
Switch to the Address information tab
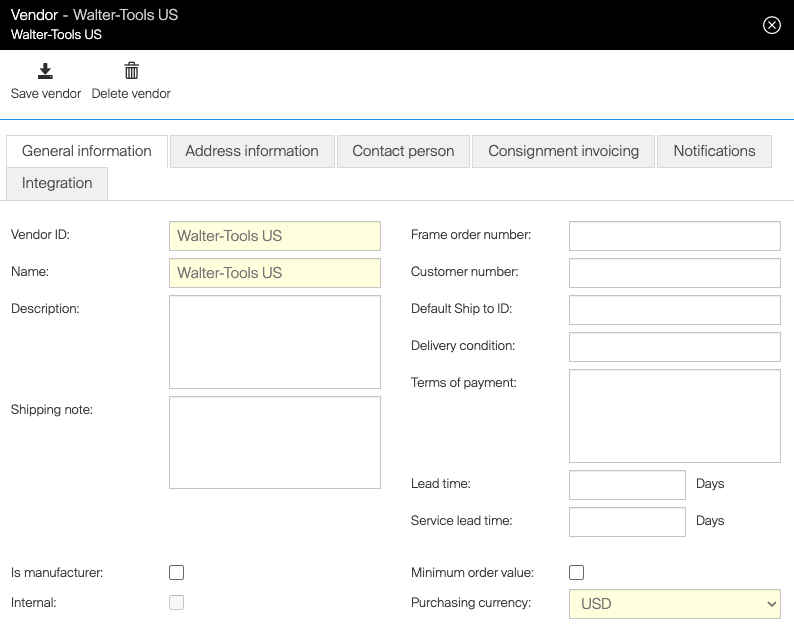252,151
